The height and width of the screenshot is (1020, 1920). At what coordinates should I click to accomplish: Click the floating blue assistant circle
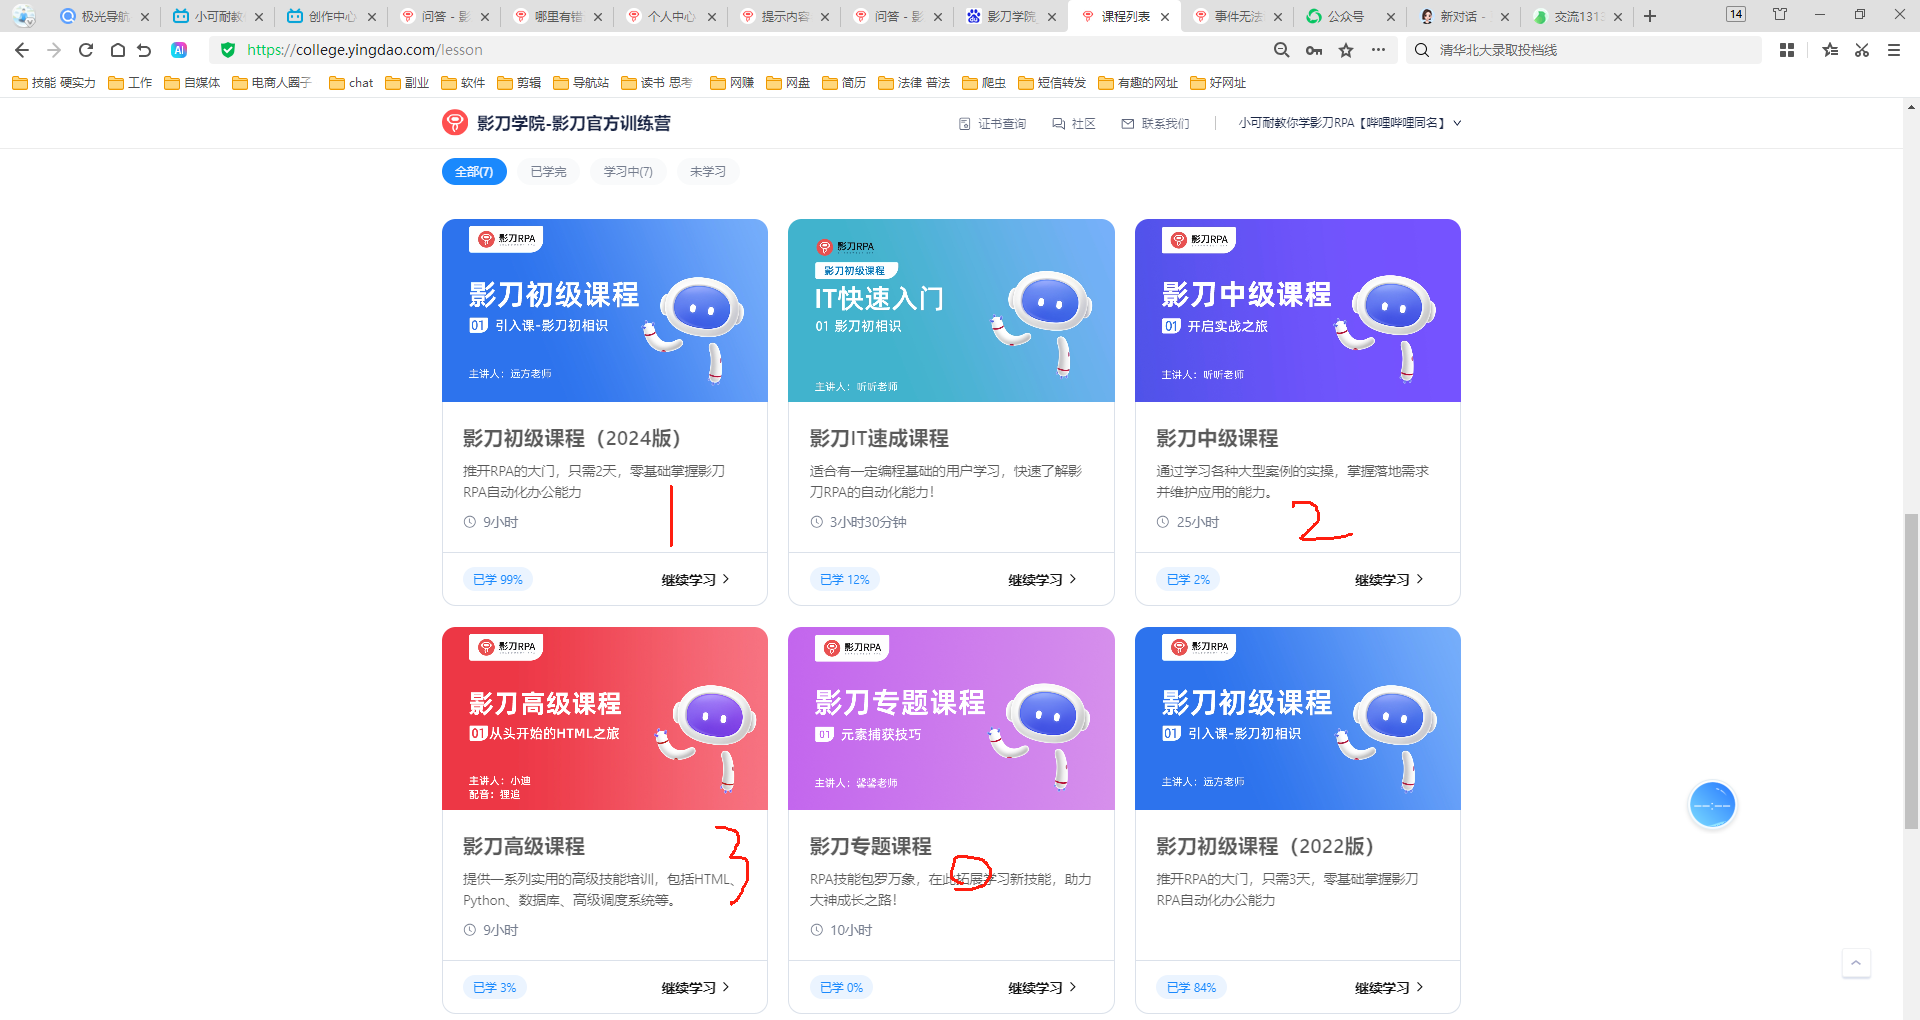tap(1712, 805)
